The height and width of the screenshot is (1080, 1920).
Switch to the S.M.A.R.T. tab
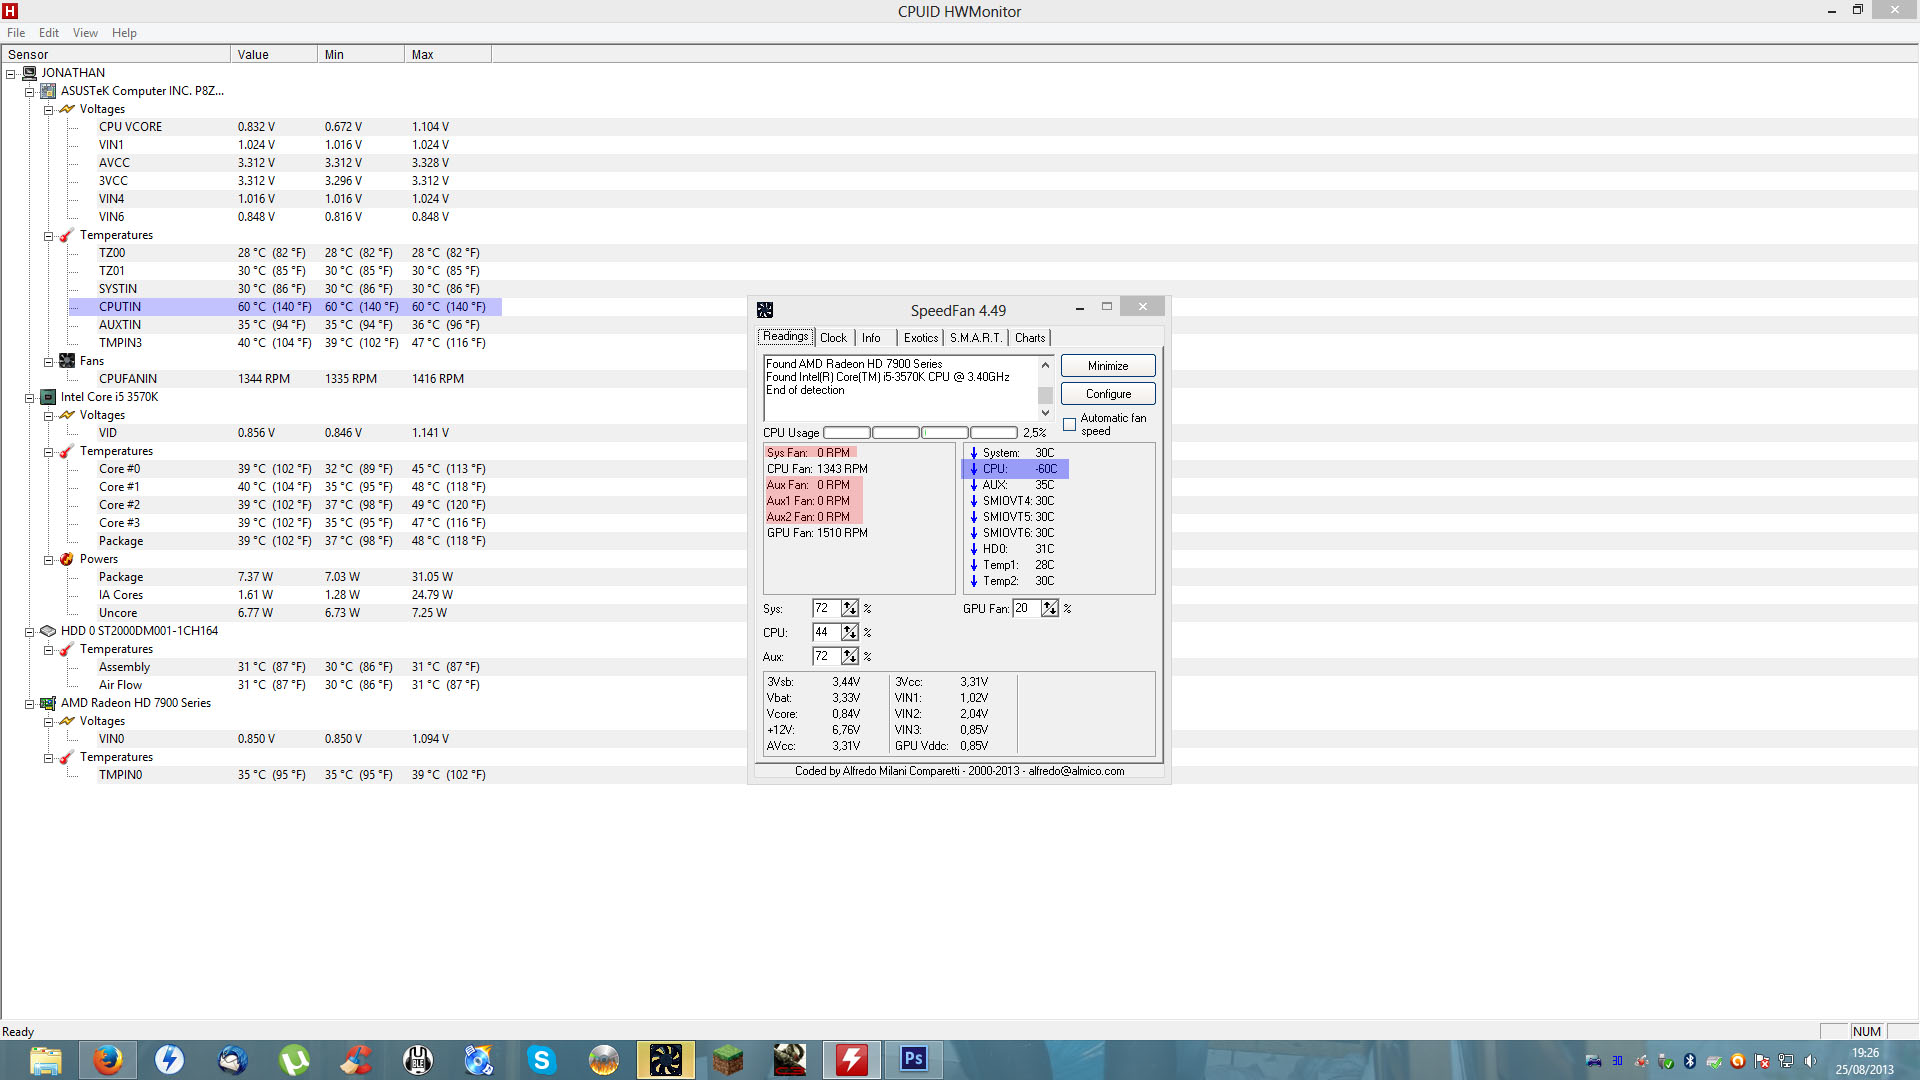pyautogui.click(x=975, y=338)
